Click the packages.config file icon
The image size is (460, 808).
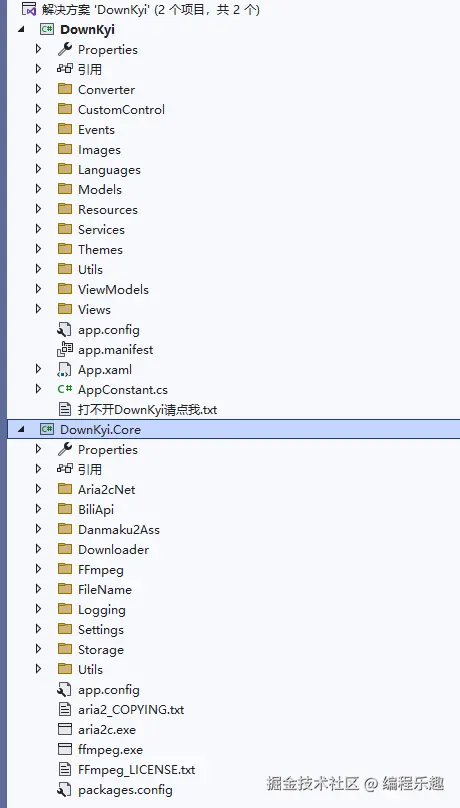(x=64, y=789)
